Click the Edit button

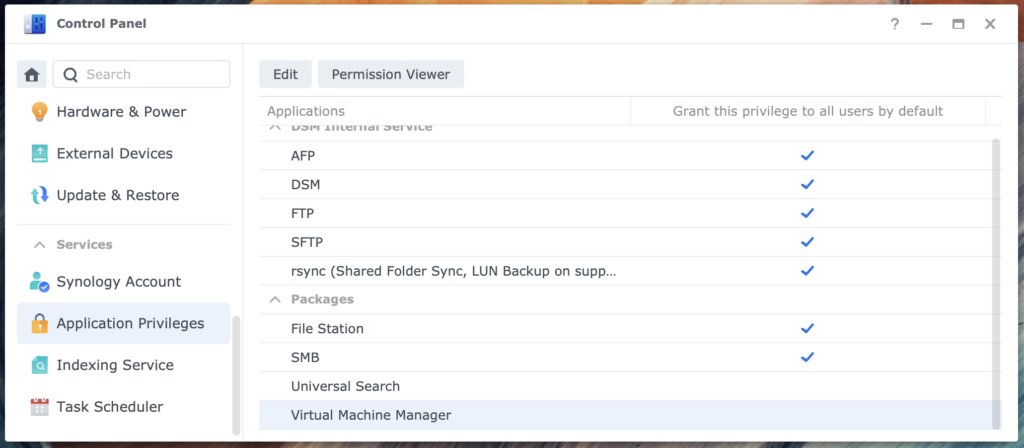pos(285,74)
